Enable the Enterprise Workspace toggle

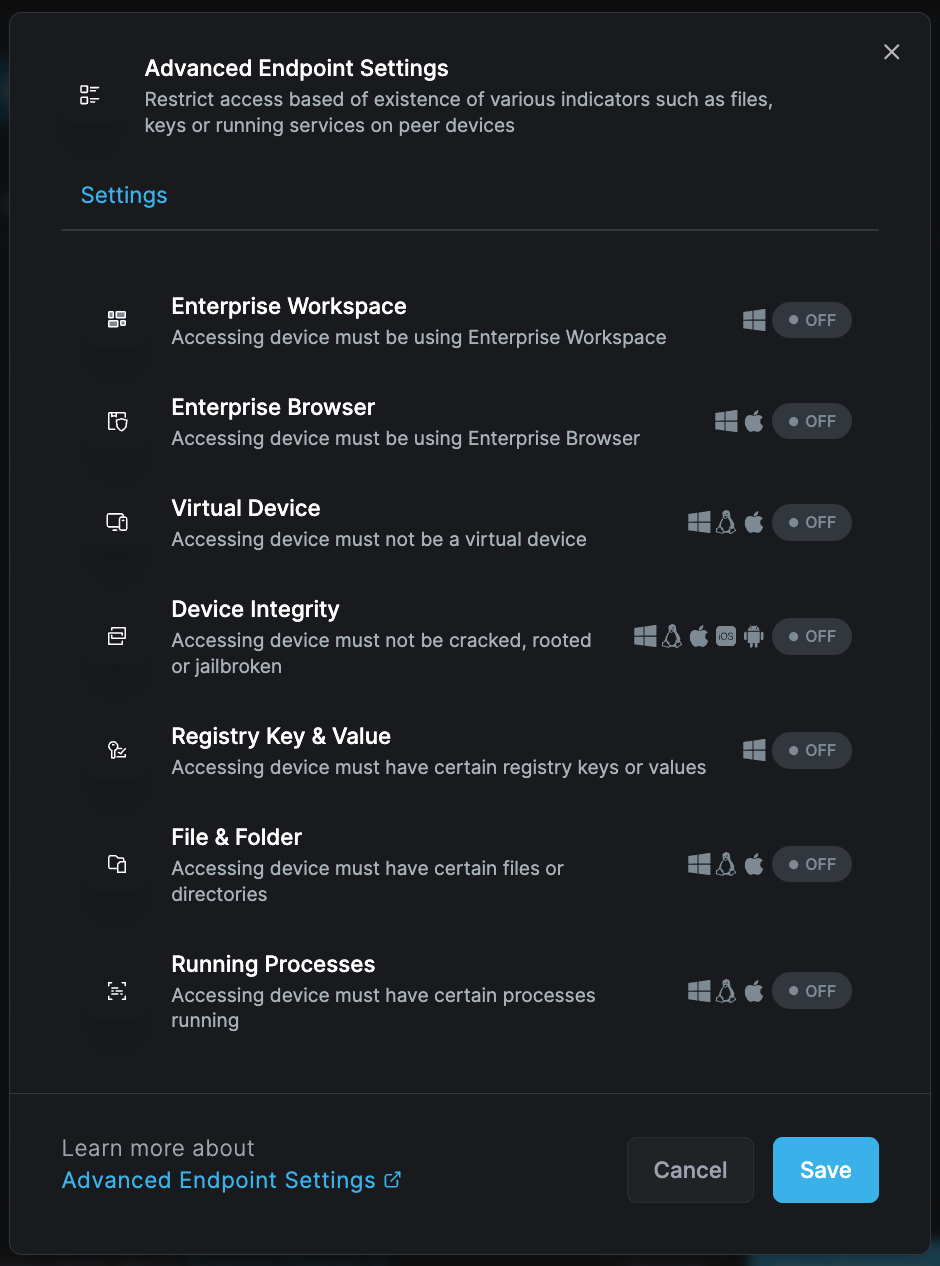(x=811, y=320)
